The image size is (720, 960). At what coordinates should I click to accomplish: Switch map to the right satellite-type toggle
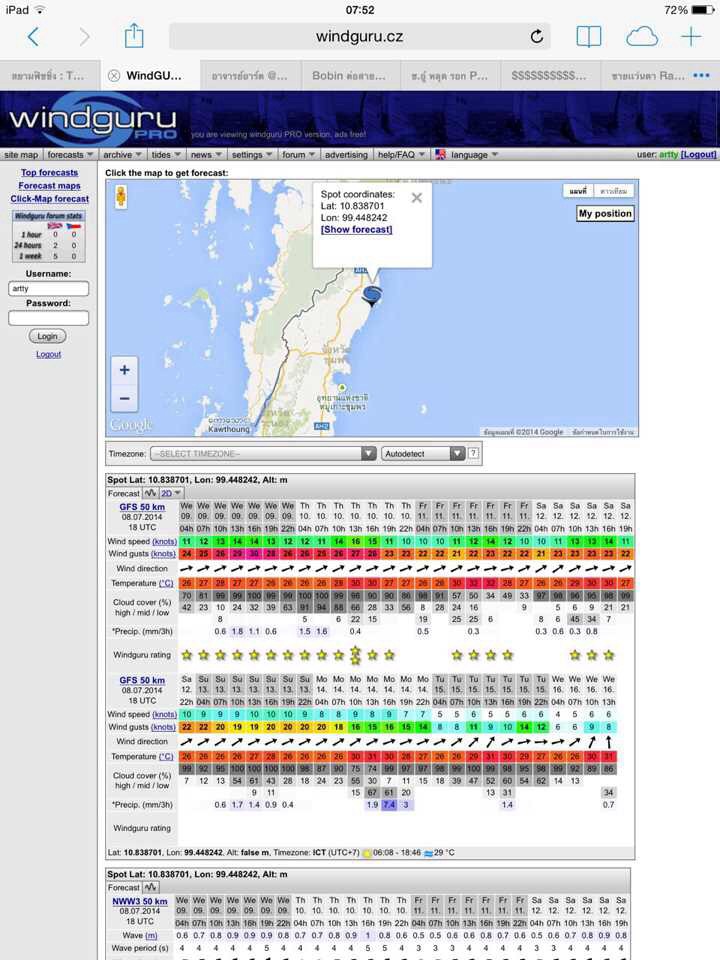click(614, 191)
